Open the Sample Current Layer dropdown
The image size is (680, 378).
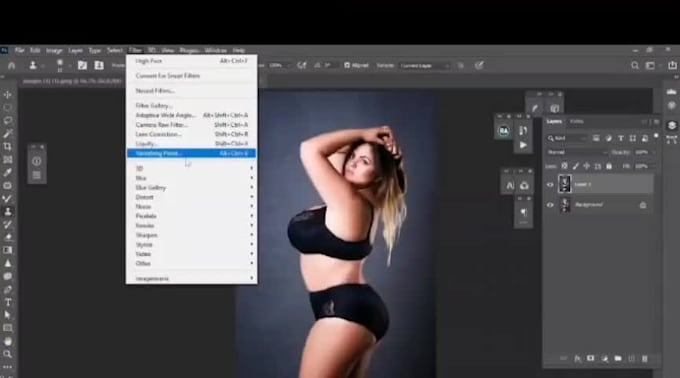(425, 65)
